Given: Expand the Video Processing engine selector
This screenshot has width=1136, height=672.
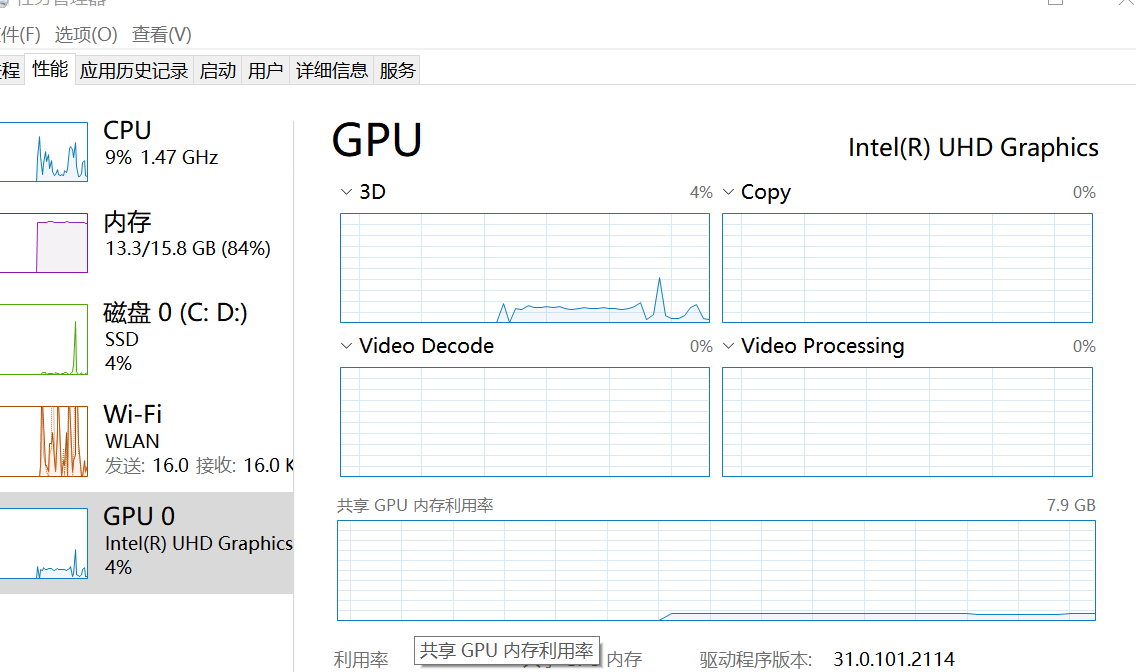Looking at the screenshot, I should [x=728, y=346].
